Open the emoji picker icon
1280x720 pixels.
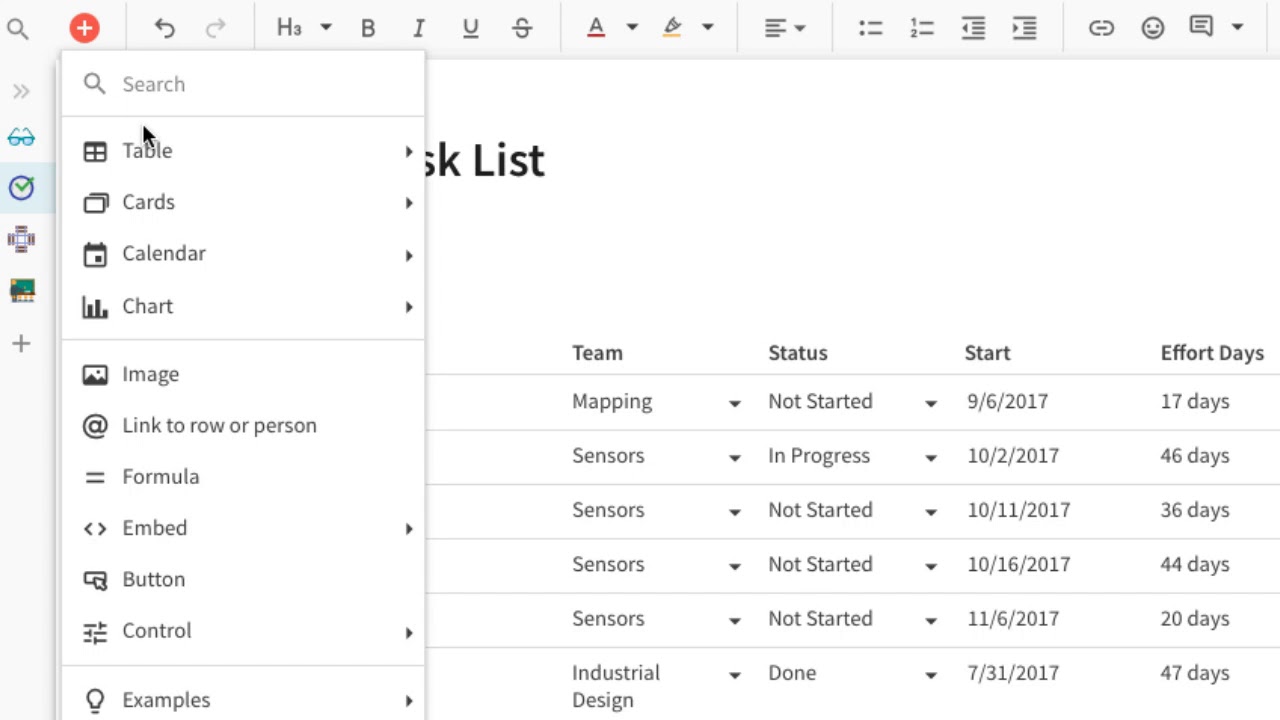point(1153,28)
